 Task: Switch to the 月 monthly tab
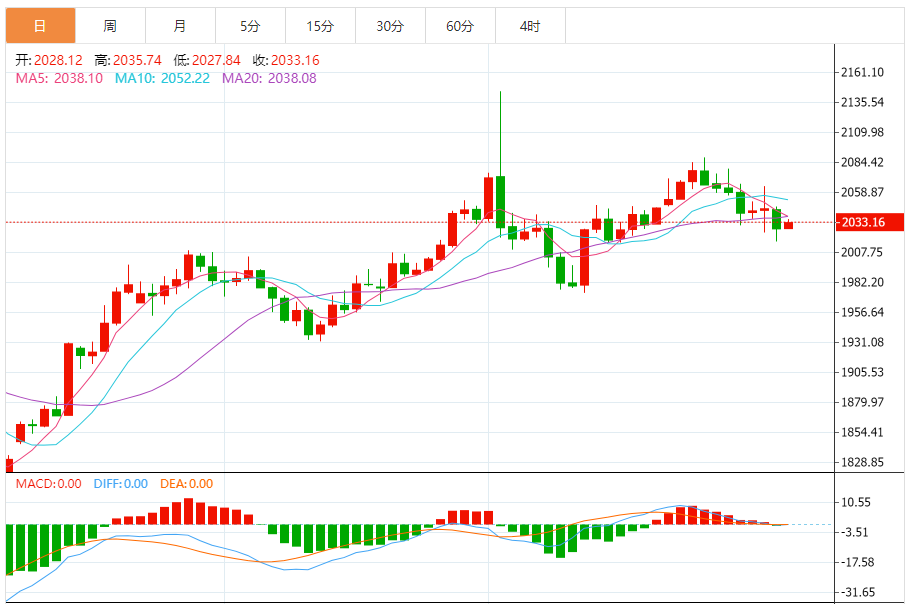pos(180,26)
